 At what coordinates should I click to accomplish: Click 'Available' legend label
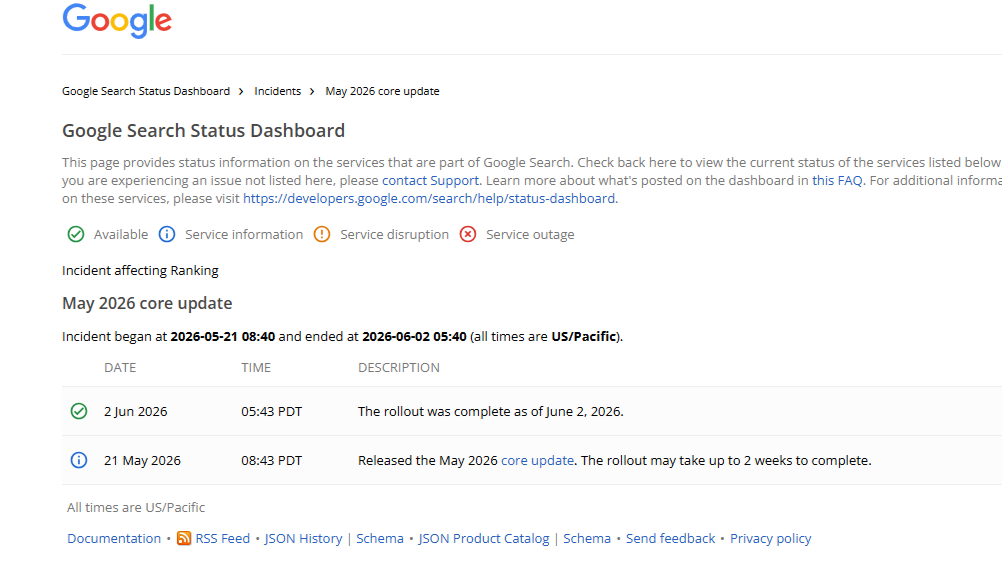(121, 235)
